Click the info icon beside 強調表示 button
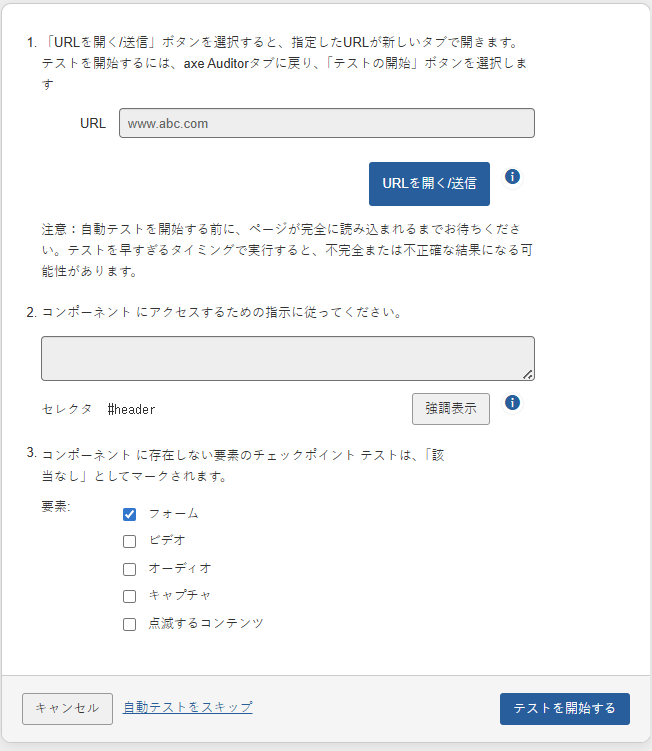Viewport: 652px width, 751px height. click(513, 403)
